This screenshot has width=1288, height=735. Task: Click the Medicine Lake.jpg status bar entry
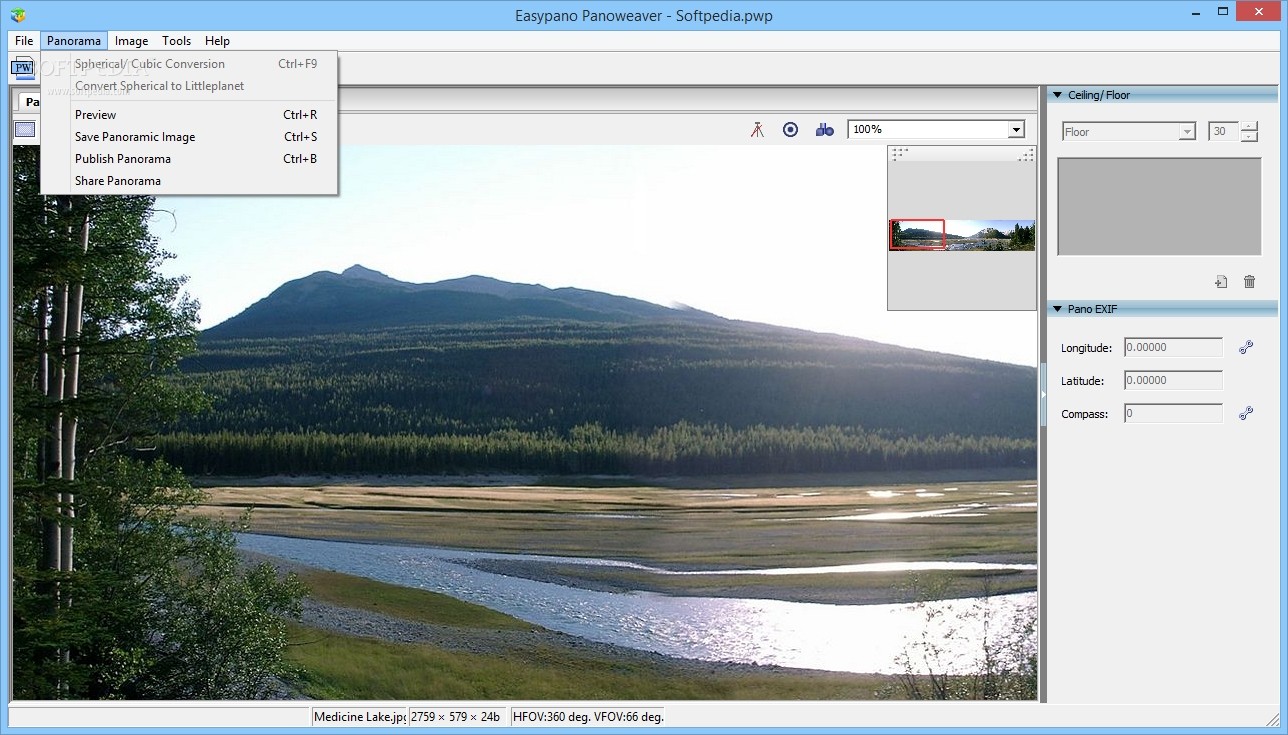coord(359,717)
